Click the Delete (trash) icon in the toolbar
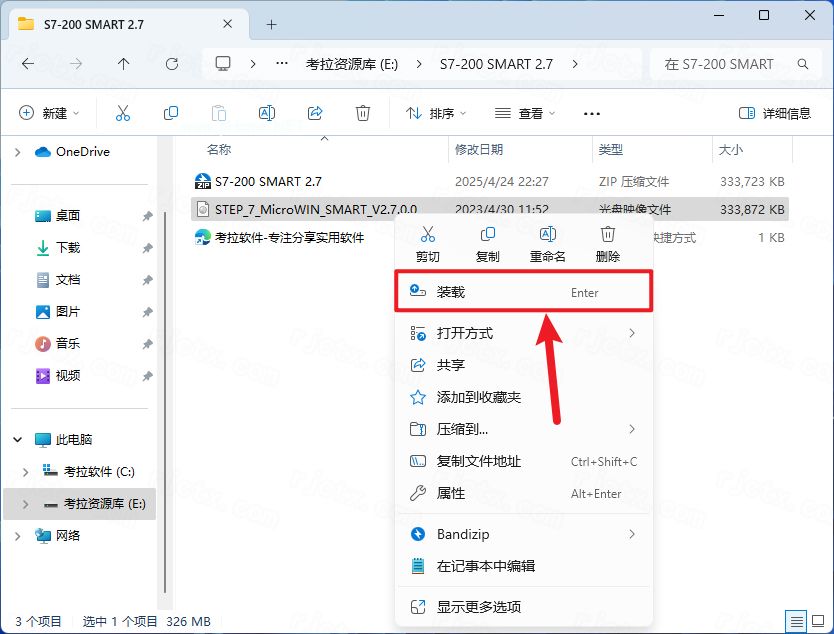 pyautogui.click(x=362, y=112)
